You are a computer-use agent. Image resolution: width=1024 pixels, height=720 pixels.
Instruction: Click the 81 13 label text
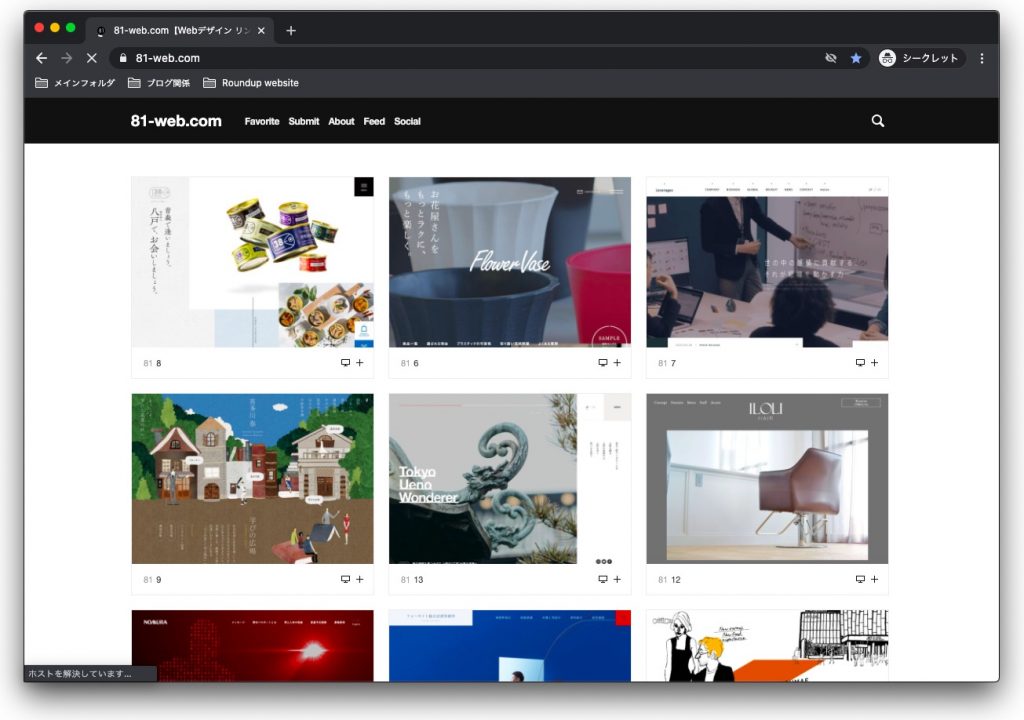coord(412,580)
